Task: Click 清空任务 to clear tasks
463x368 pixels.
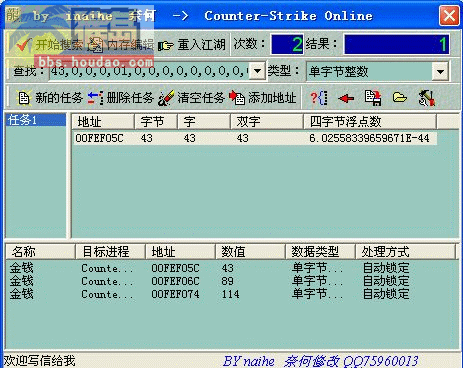Action: [191, 98]
